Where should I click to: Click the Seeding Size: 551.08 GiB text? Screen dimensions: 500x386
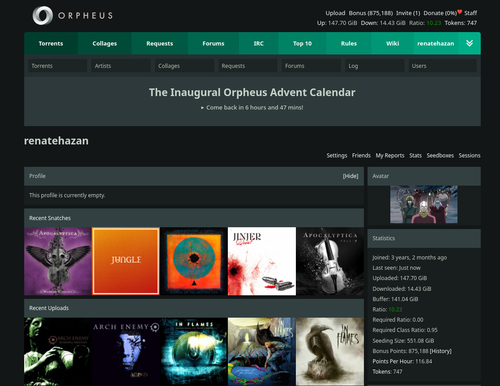click(403, 341)
